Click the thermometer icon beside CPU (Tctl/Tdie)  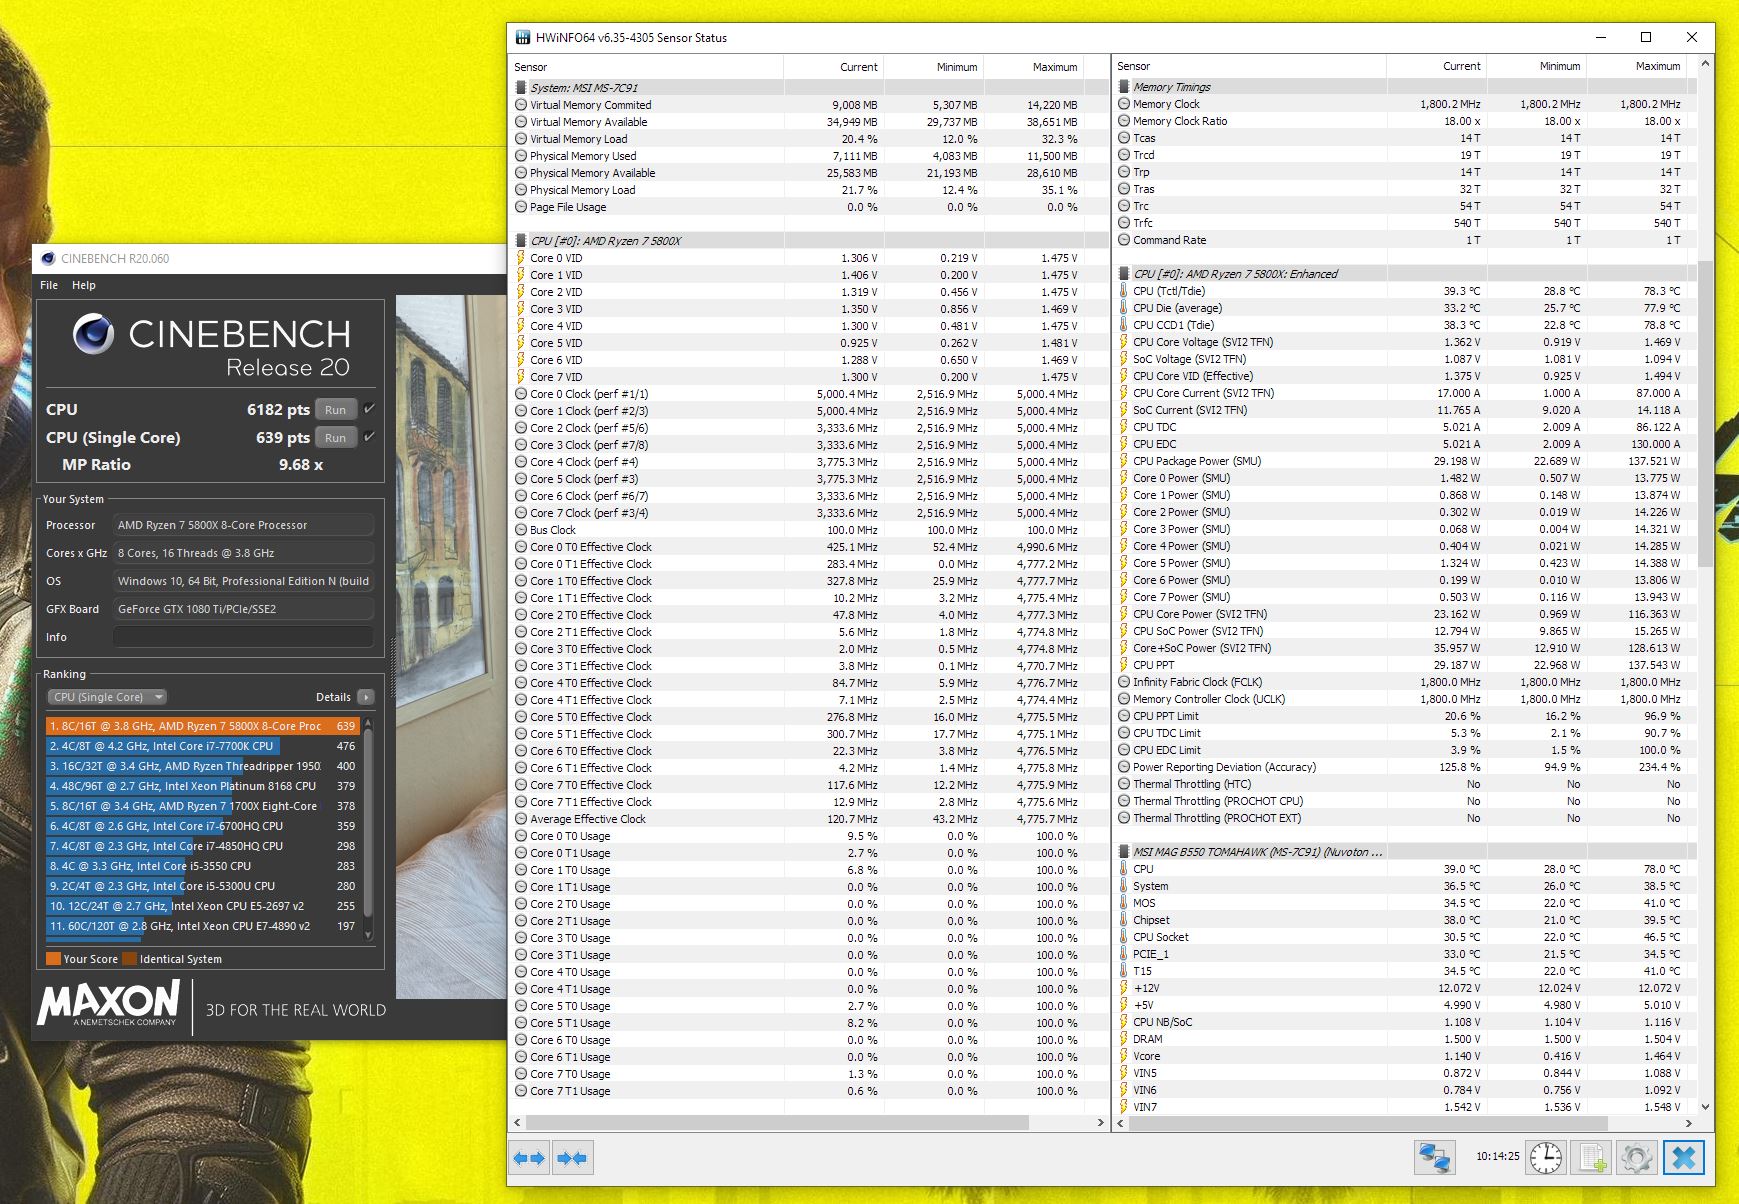click(x=1124, y=291)
